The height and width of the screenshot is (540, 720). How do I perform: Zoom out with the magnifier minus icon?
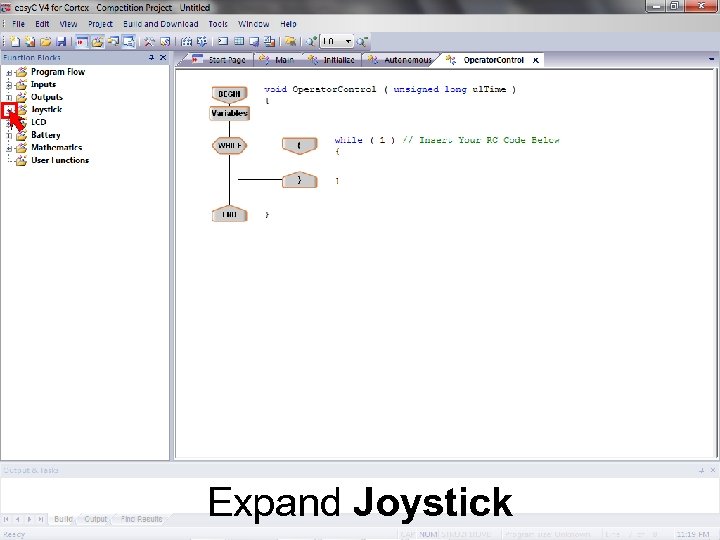coord(362,42)
